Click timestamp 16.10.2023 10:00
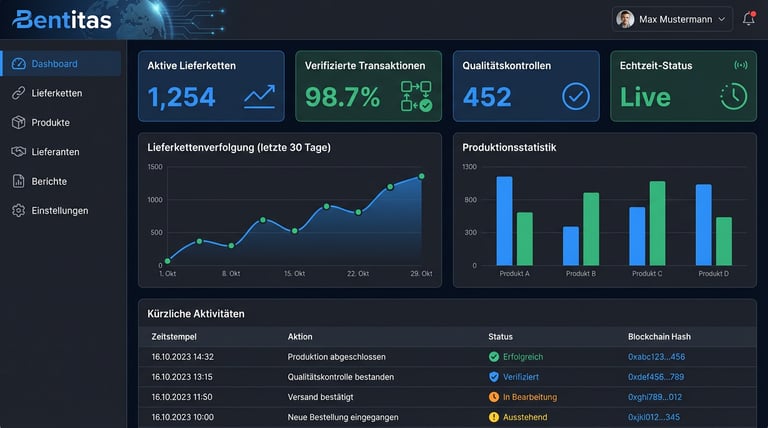768x428 pixels. (183, 417)
